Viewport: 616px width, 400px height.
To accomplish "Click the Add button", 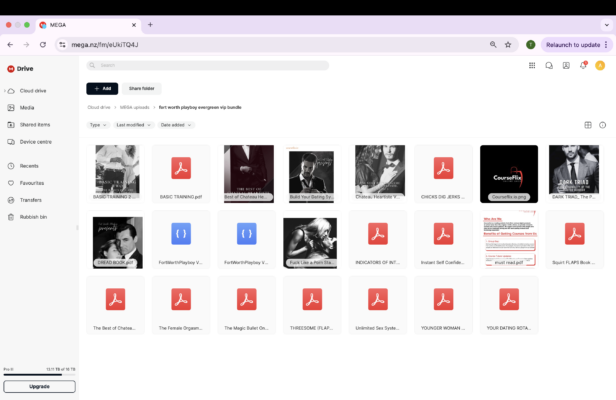I will tap(102, 88).
